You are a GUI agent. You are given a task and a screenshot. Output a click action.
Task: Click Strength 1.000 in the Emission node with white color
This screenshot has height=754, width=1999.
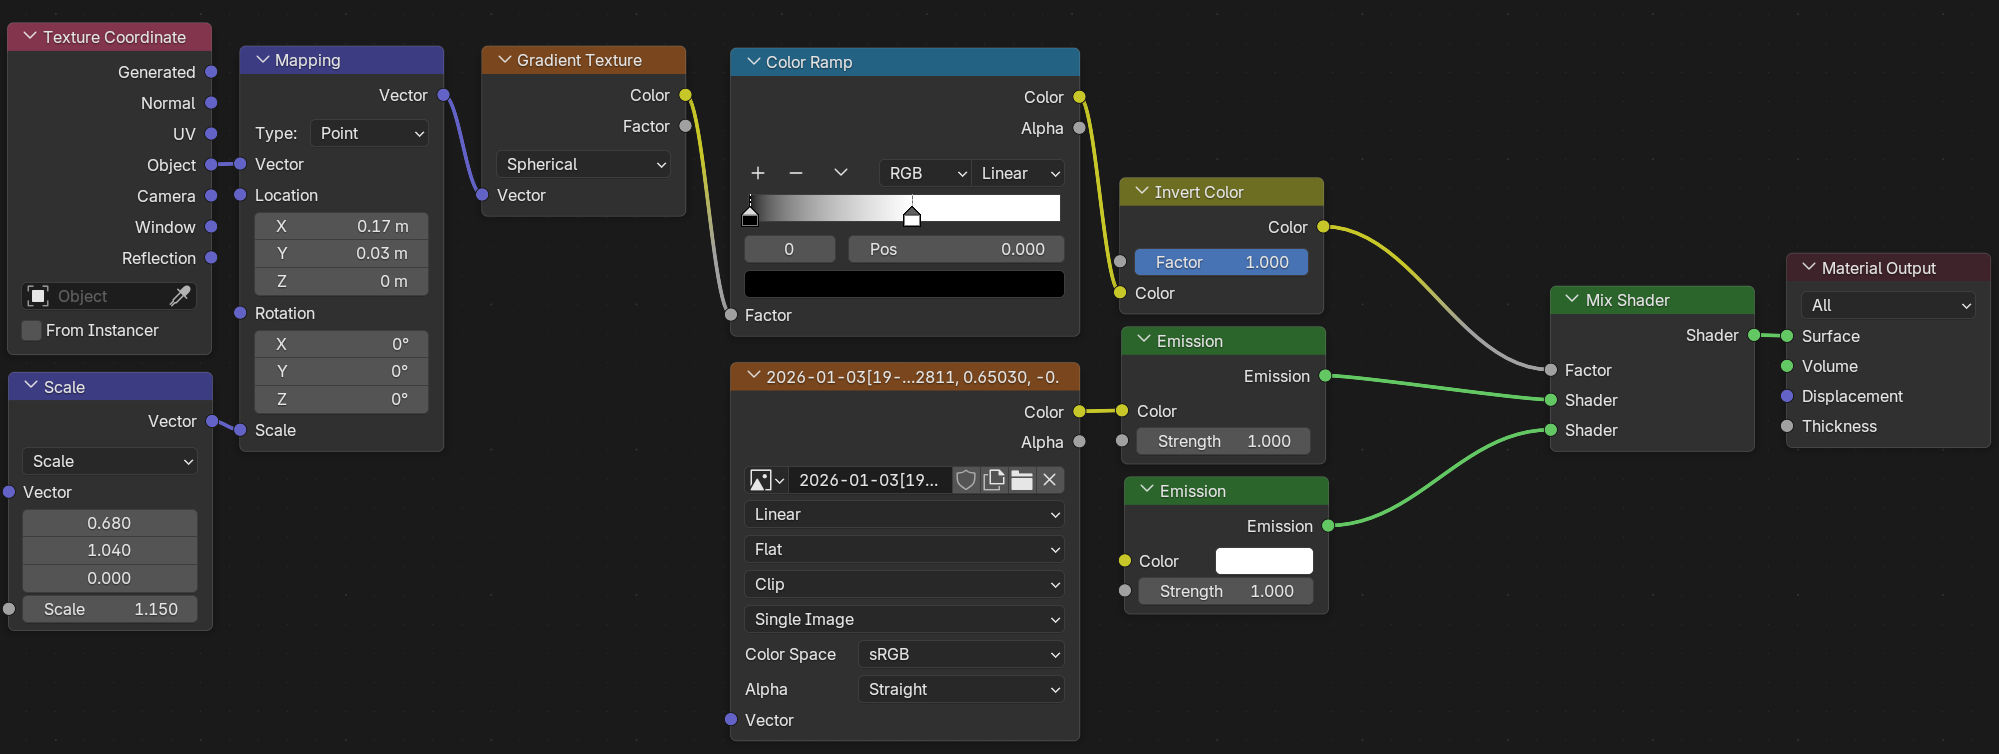pos(1226,591)
